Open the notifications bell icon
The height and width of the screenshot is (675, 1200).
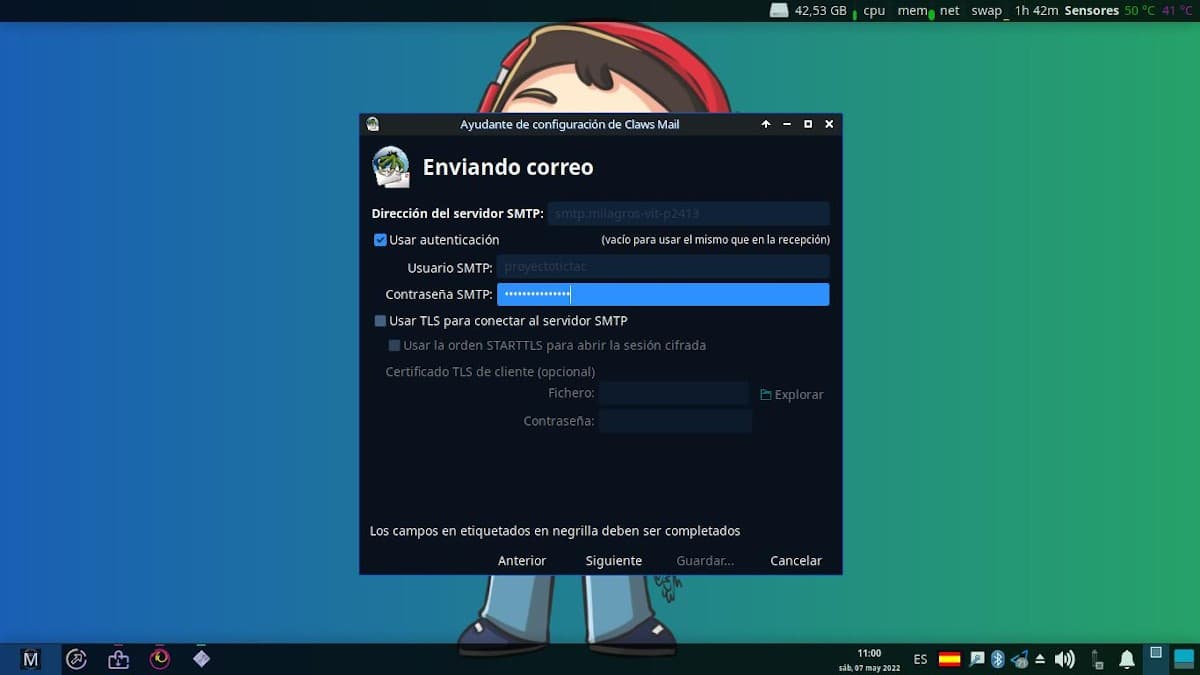[x=1127, y=659]
